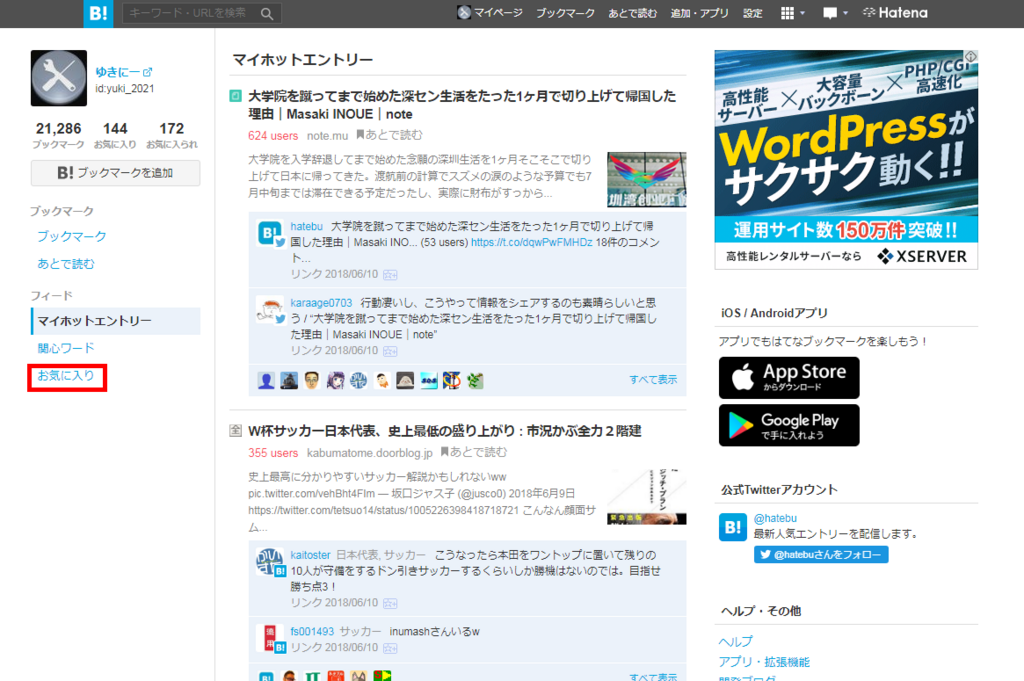Screen dimensions: 1024x681
Task: Click @hatebuさんをフォロー button
Action: click(x=821, y=554)
